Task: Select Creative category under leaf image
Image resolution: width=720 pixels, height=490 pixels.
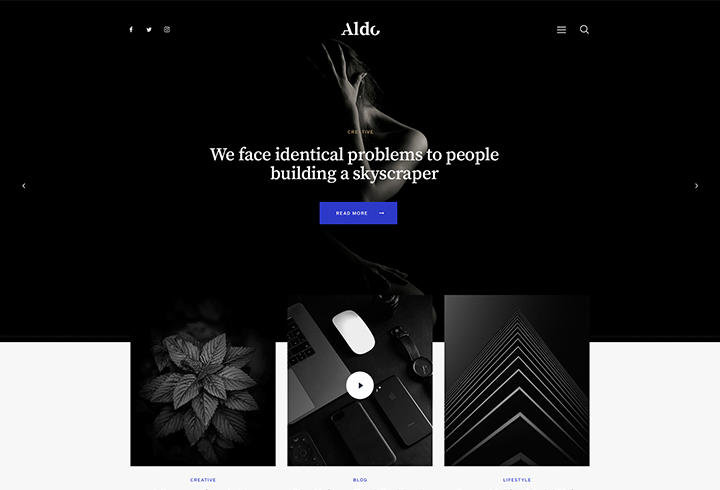Action: [203, 480]
